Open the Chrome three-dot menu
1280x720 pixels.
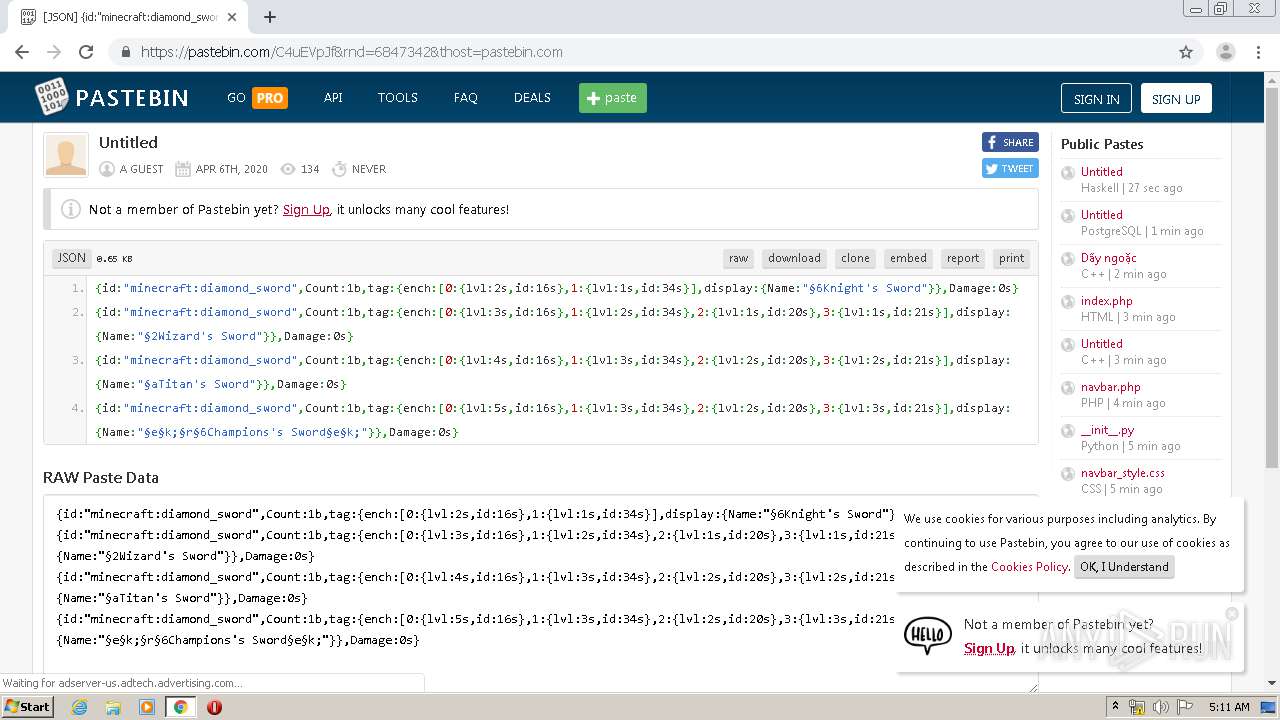click(x=1258, y=52)
